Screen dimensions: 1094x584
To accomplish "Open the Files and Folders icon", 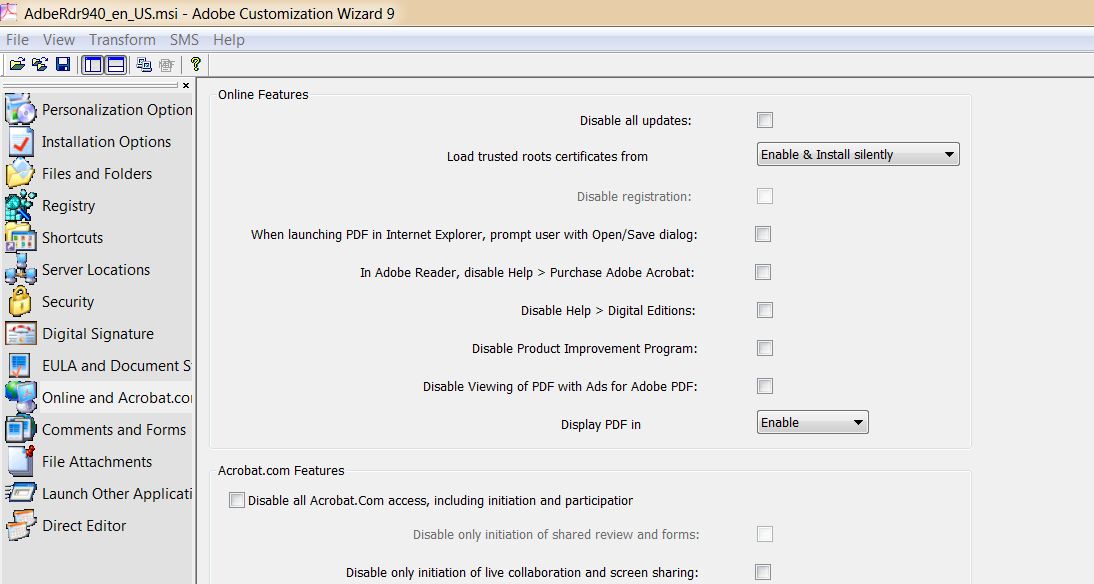I will 20,174.
